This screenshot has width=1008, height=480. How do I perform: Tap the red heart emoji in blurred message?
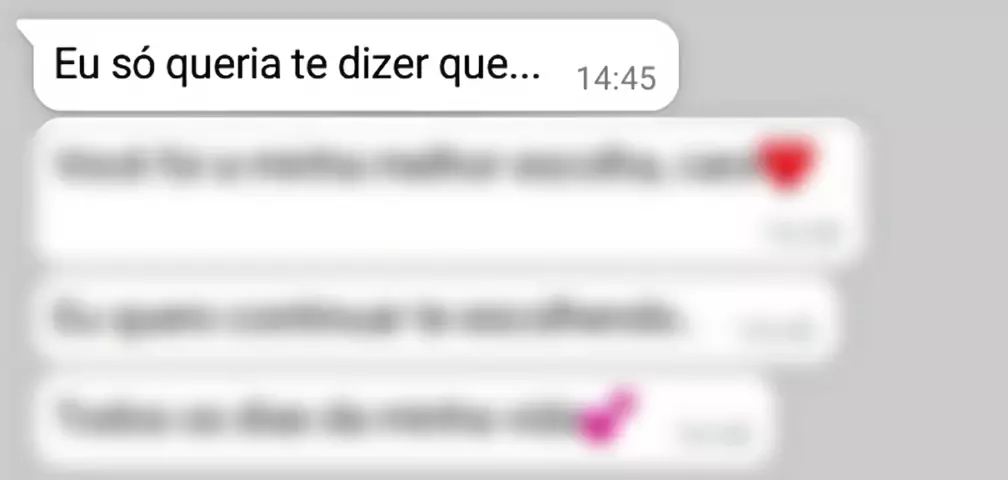pyautogui.click(x=788, y=163)
